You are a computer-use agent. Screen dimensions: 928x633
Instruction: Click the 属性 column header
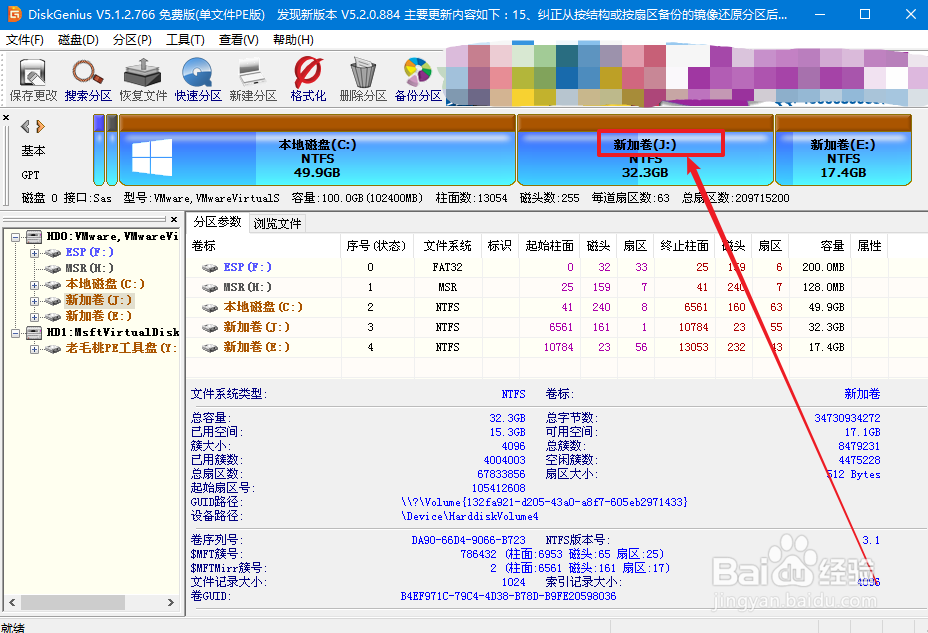pos(869,246)
